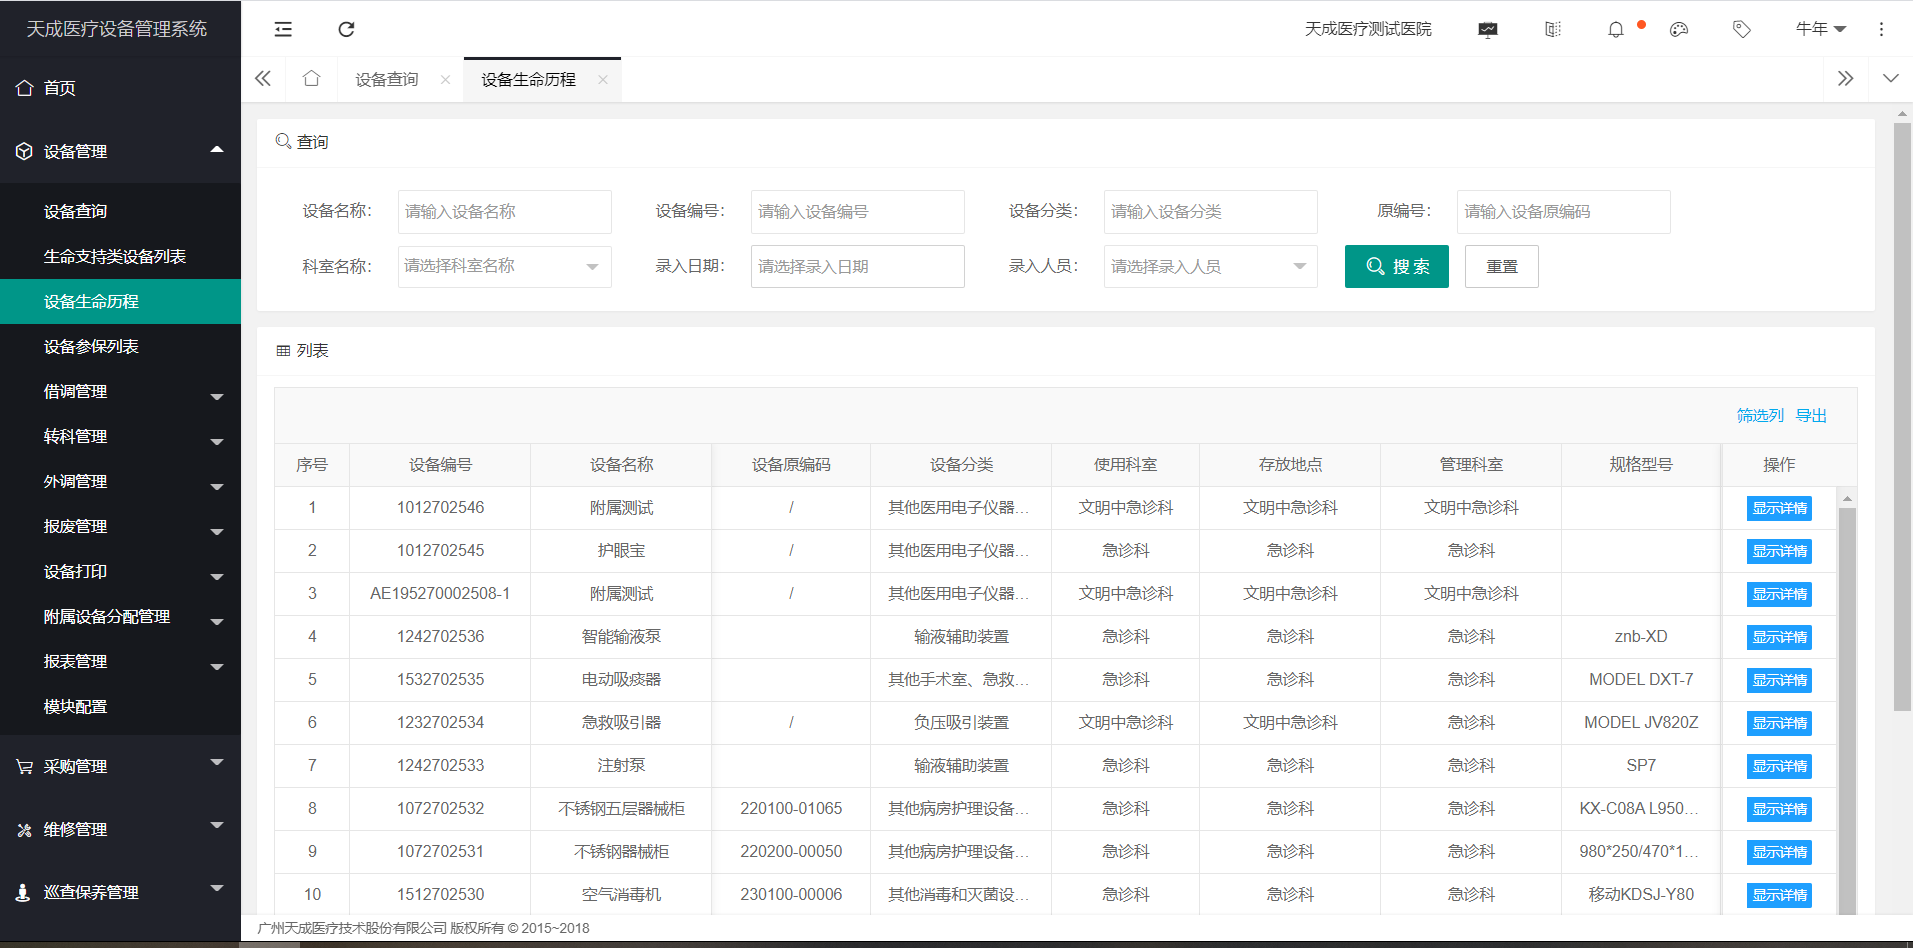Expand 设备打印 submenu
Screen dimensions: 1913x948
pos(120,571)
